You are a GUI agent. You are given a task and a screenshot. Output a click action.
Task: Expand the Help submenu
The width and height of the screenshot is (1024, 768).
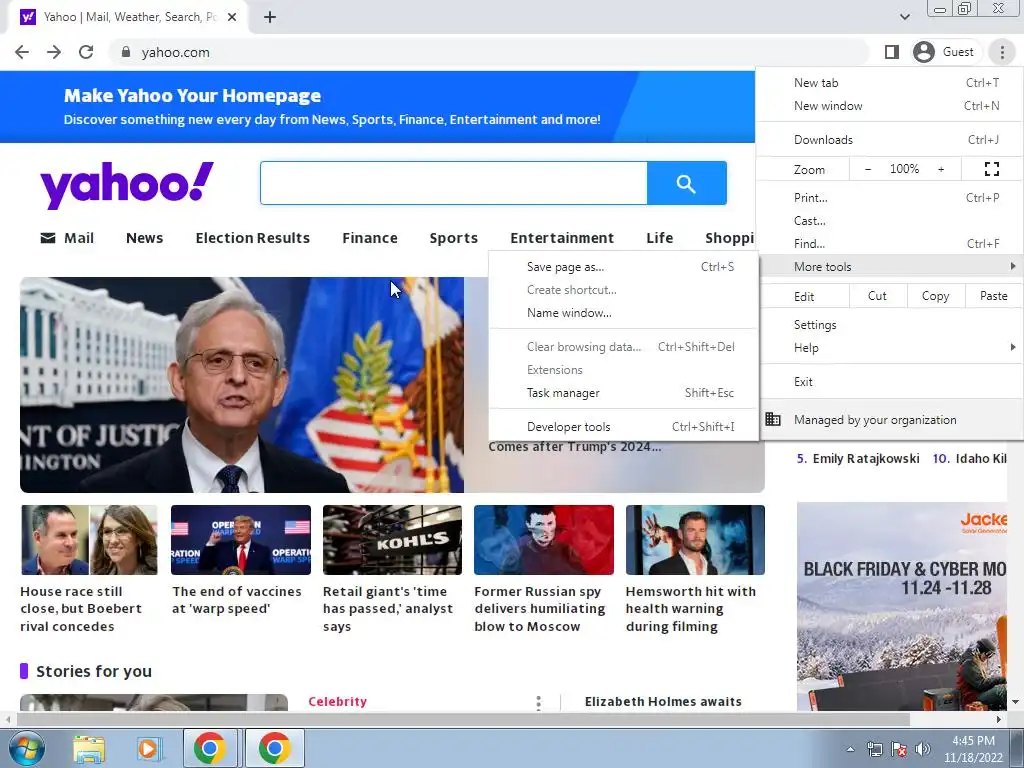pyautogui.click(x=889, y=348)
